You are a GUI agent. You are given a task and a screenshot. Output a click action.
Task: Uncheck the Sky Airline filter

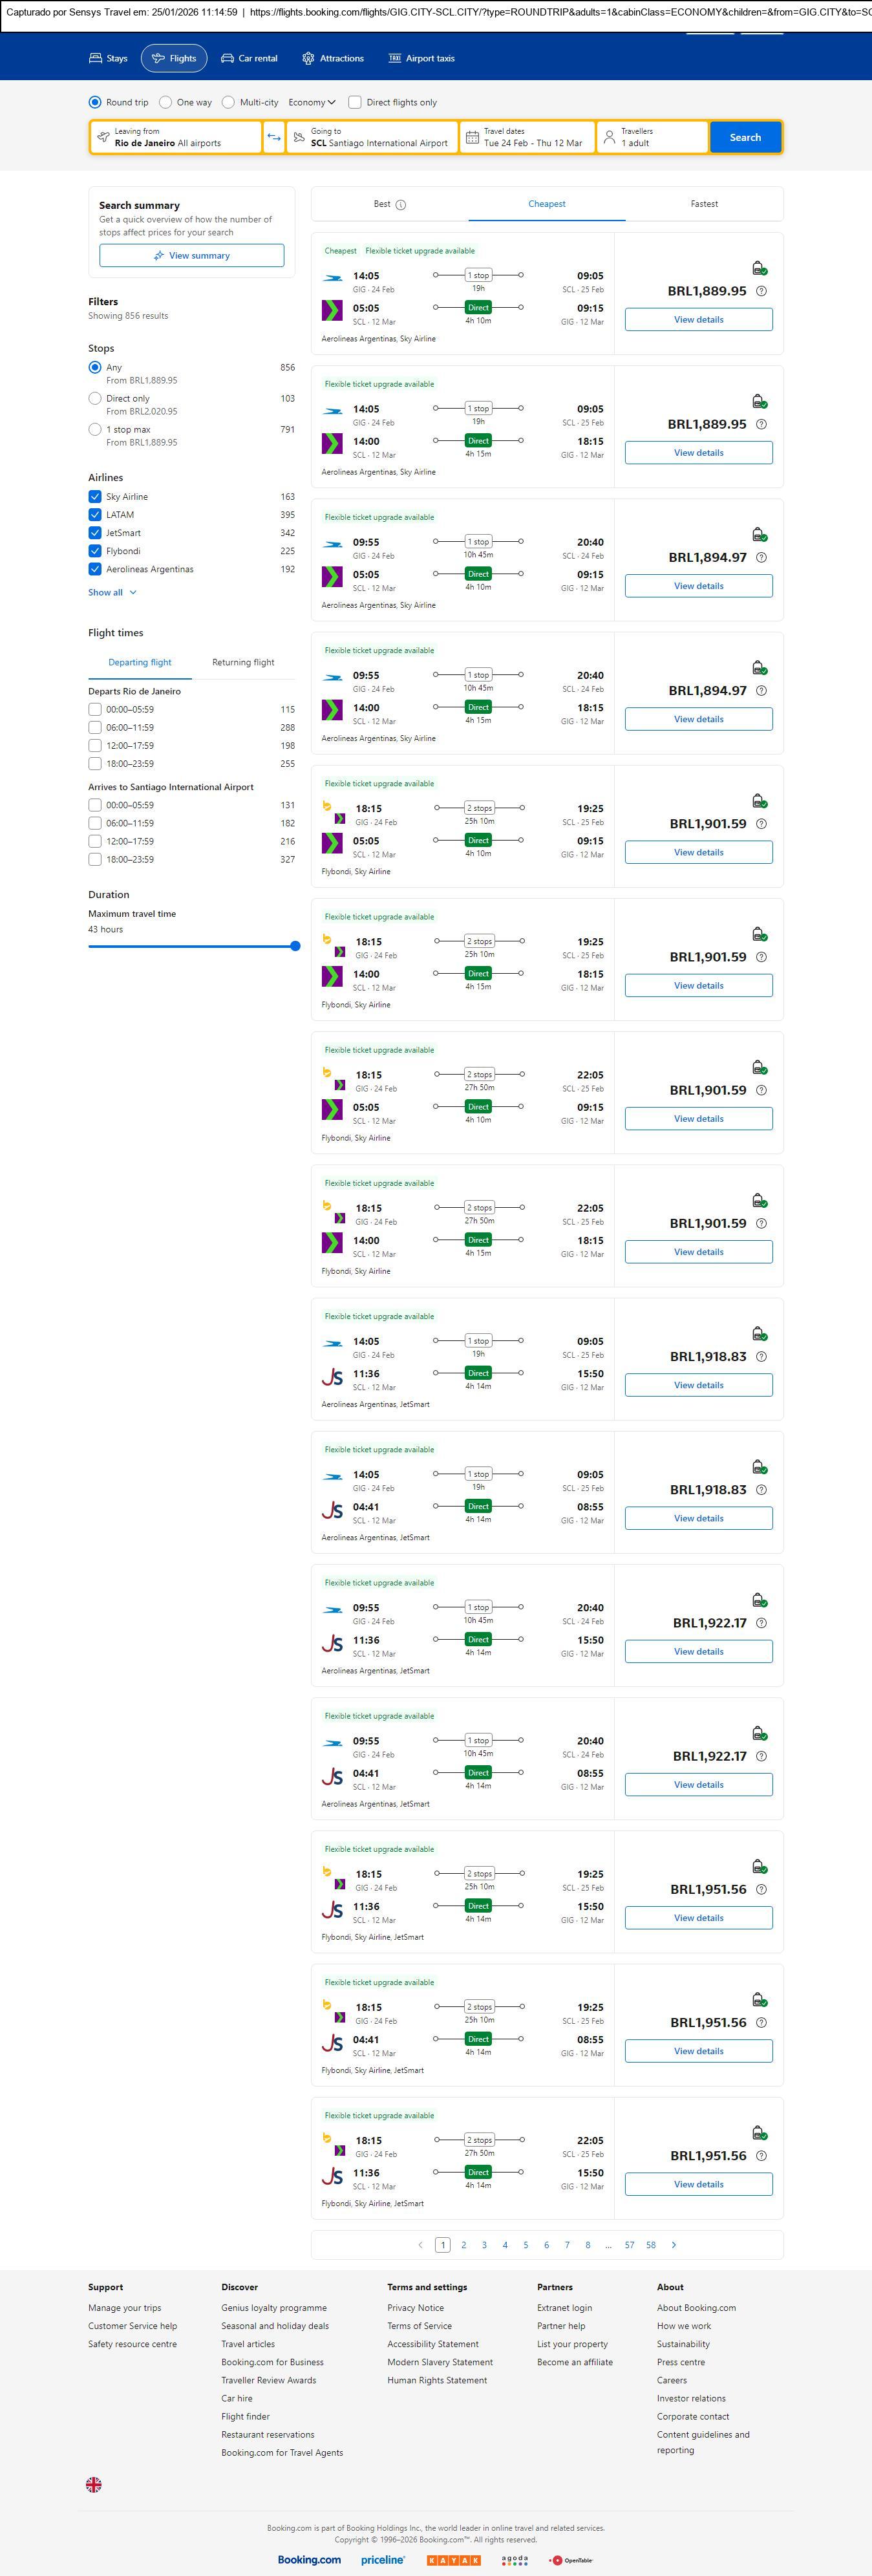click(95, 497)
